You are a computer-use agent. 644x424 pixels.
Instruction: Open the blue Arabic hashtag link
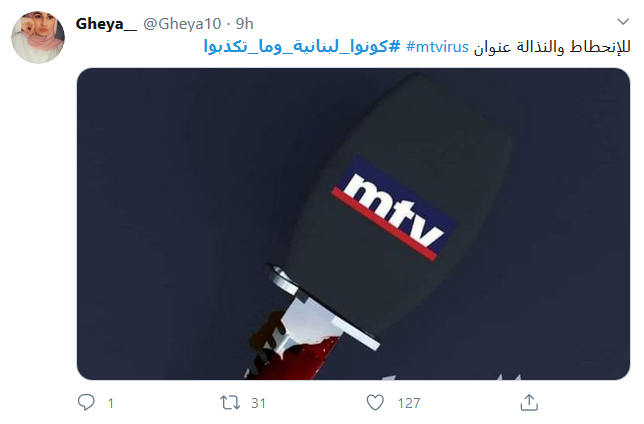point(302,47)
